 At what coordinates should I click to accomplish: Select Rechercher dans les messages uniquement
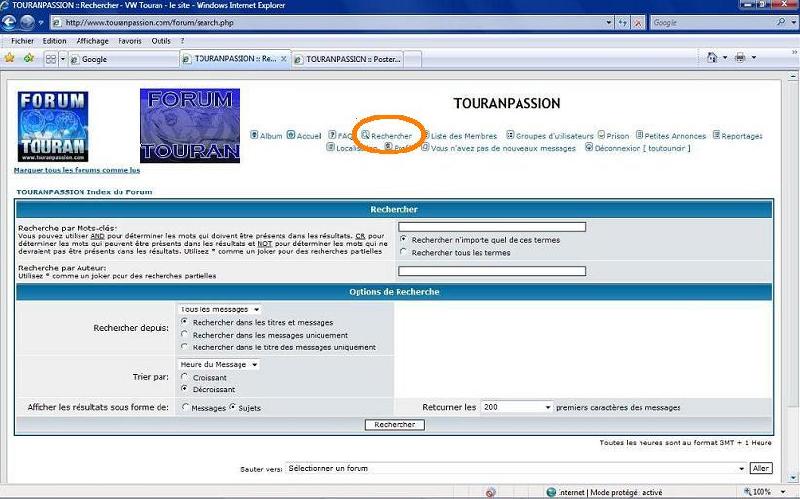tap(185, 334)
